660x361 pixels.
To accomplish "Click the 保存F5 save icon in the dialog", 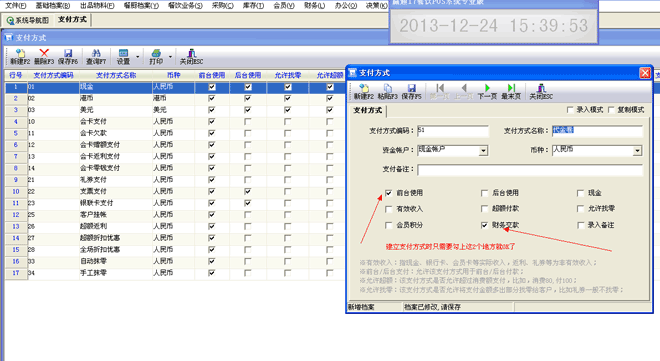I will tap(411, 91).
